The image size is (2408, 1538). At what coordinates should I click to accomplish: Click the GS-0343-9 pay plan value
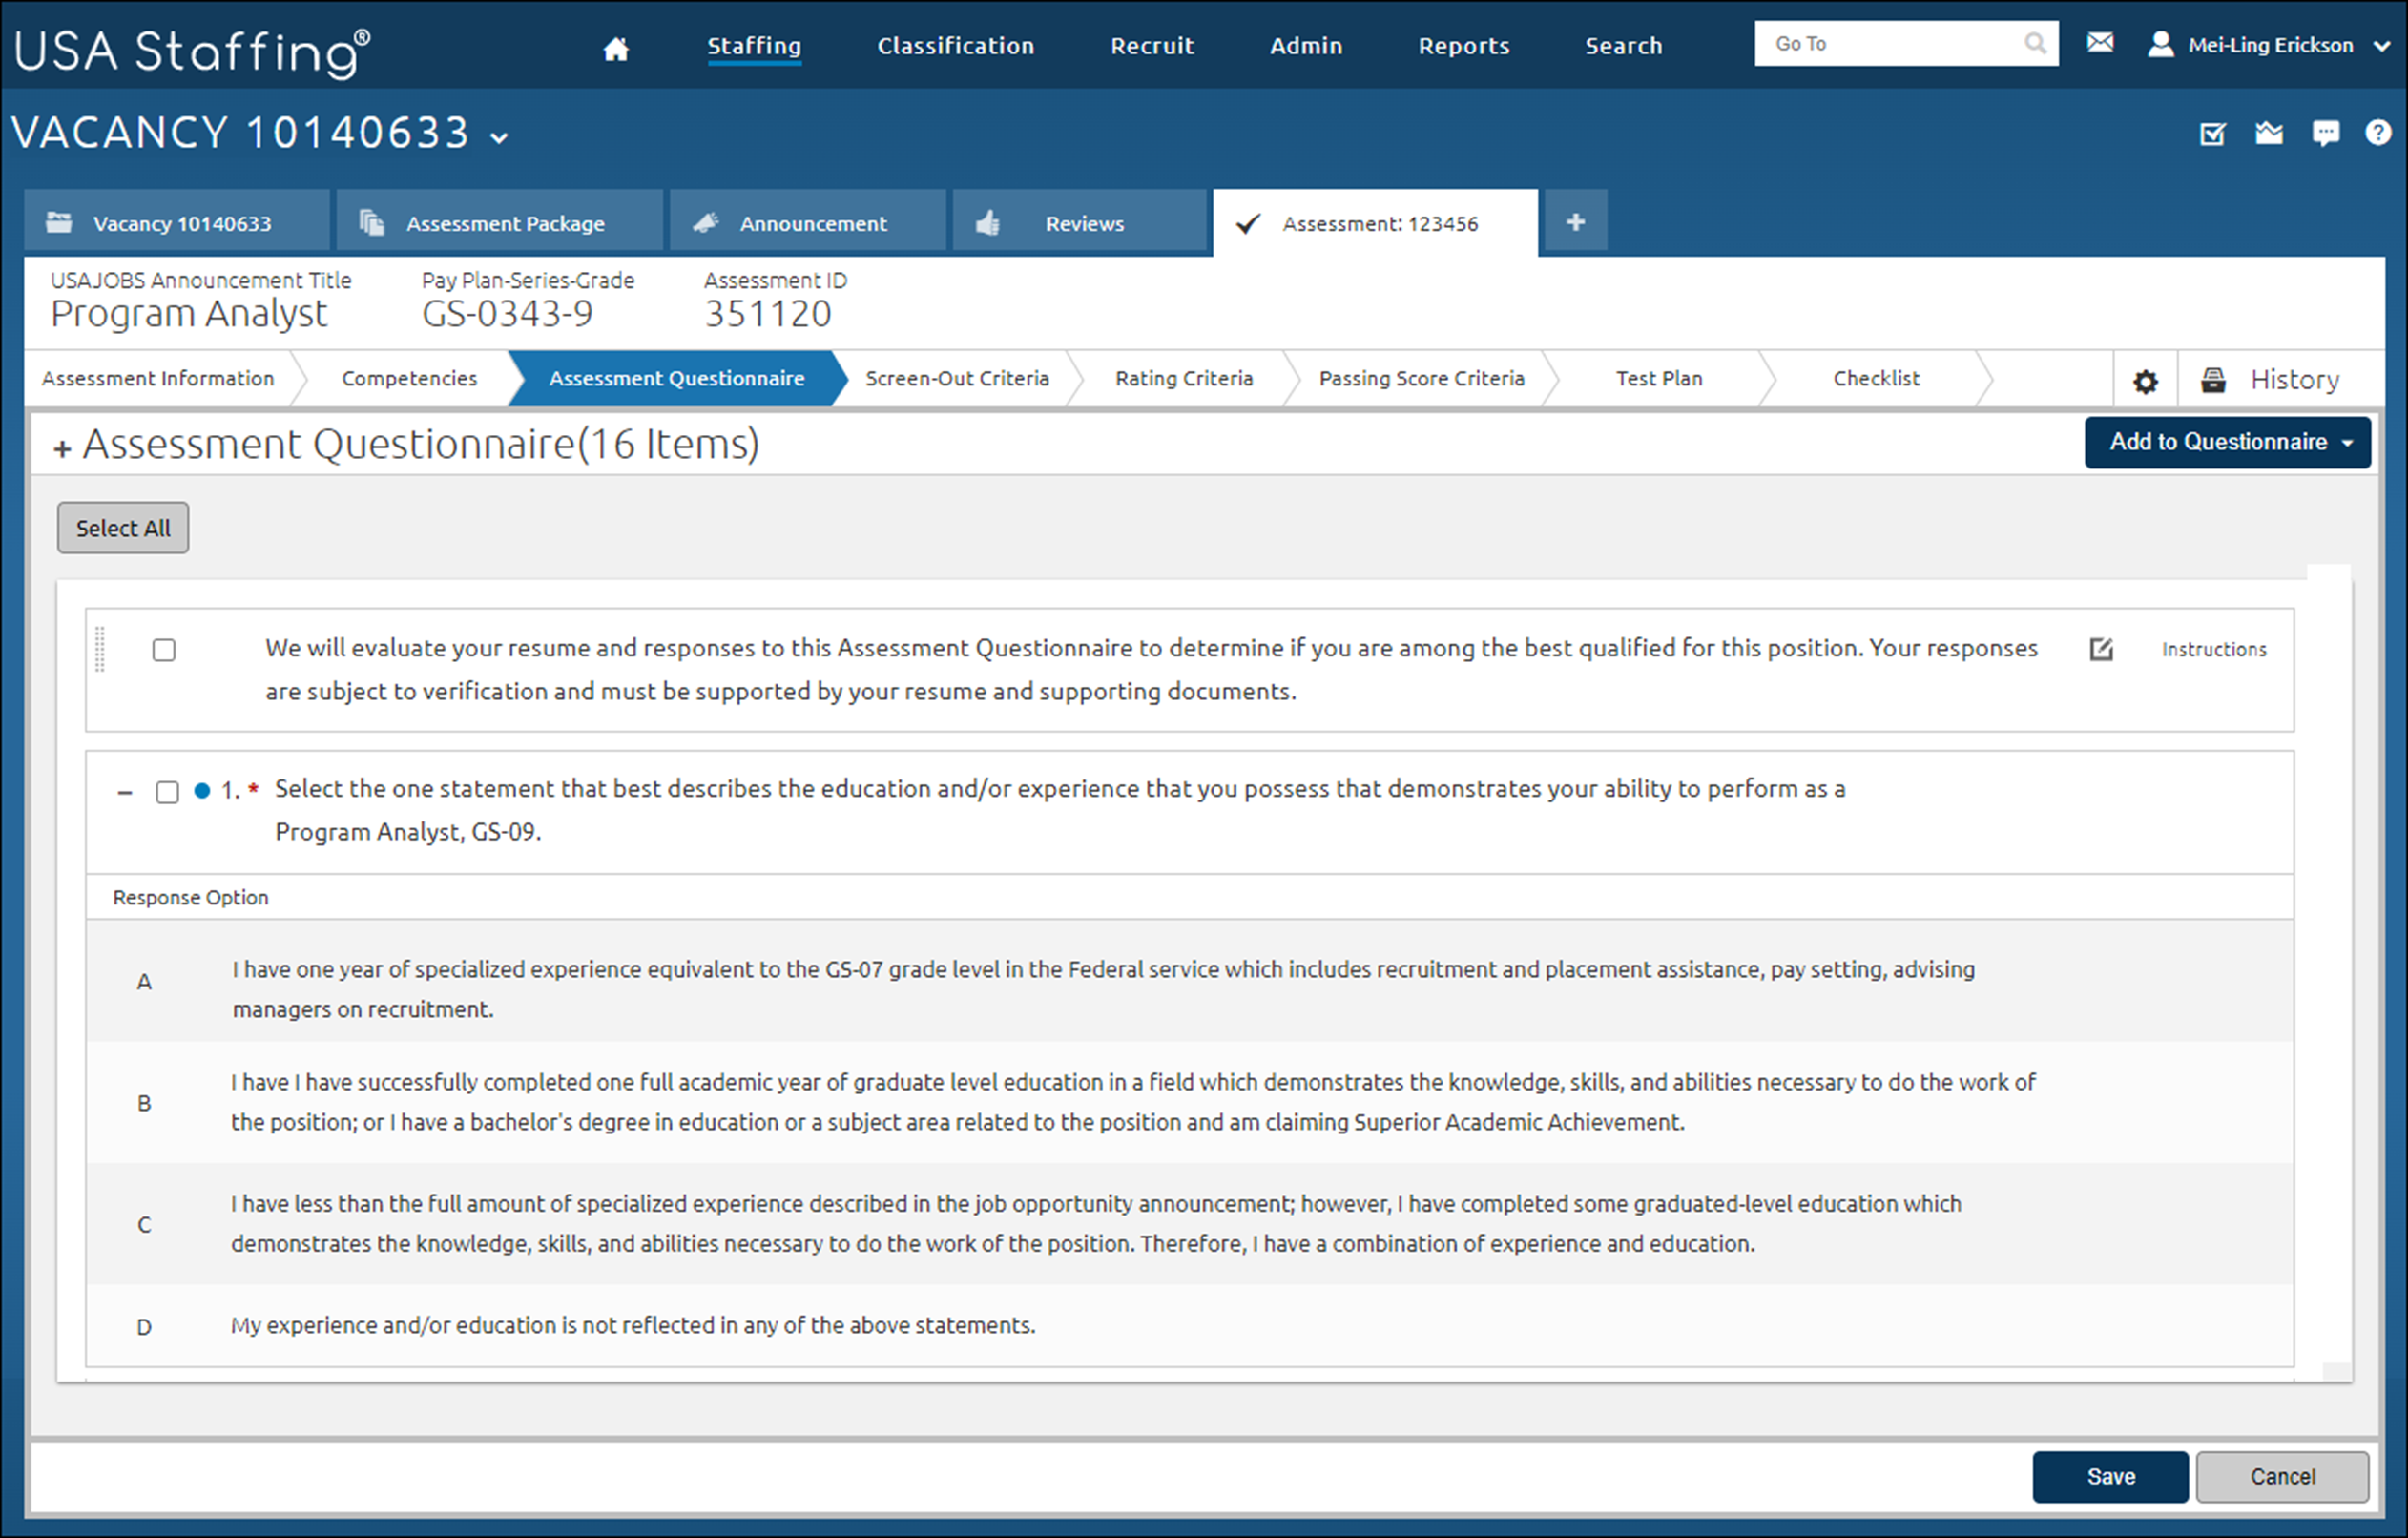tap(507, 314)
